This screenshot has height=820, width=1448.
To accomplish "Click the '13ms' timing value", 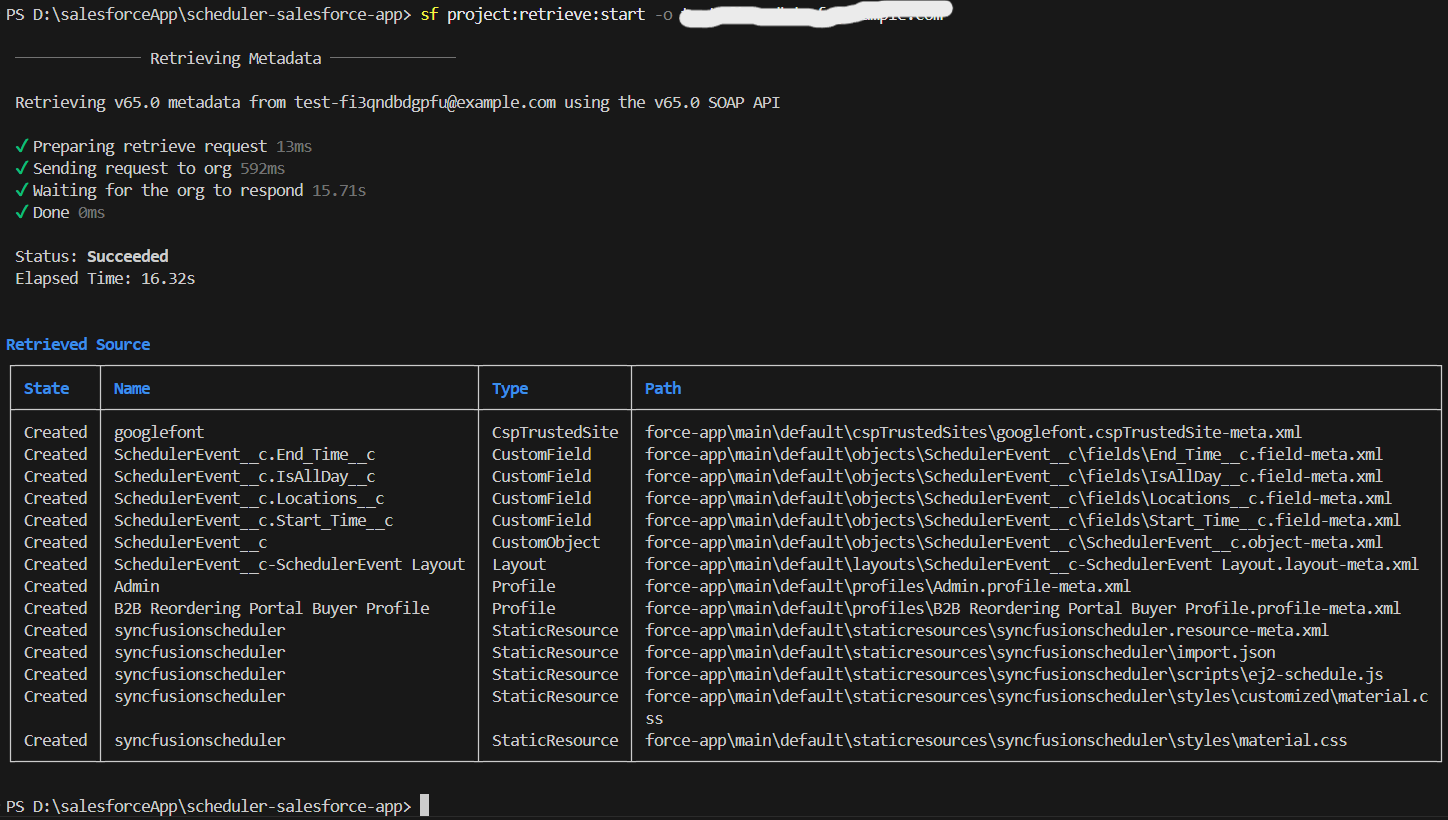I will pos(294,146).
